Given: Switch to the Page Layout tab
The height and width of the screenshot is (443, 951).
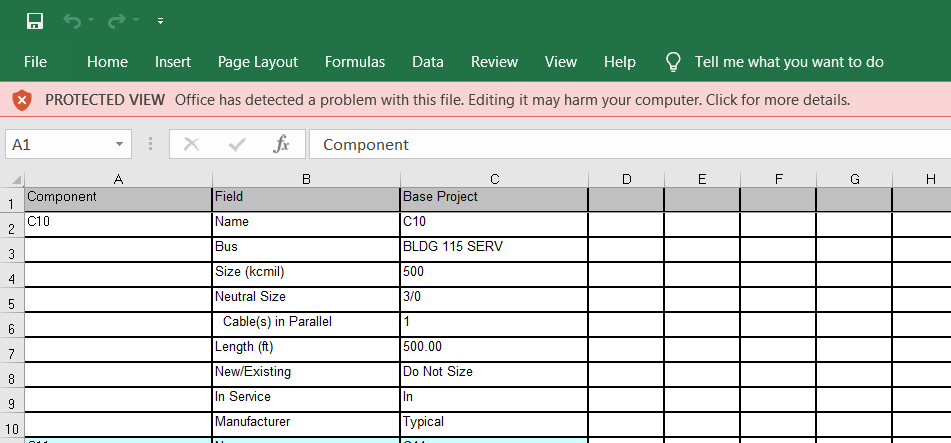Looking at the screenshot, I should (x=257, y=62).
